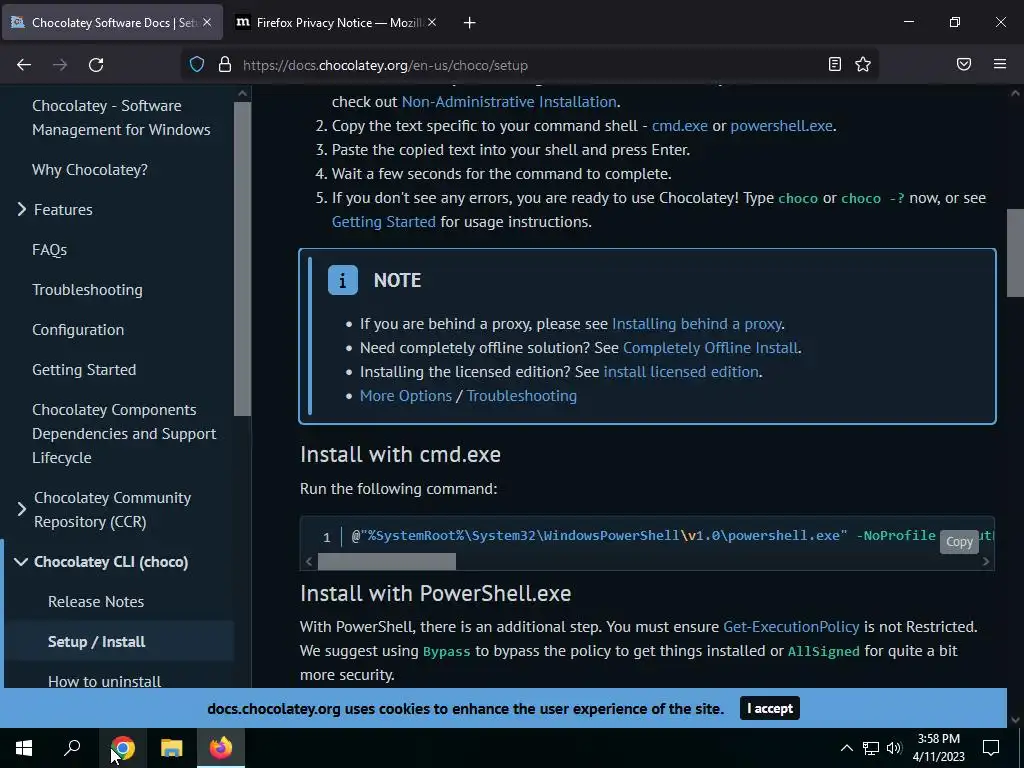This screenshot has height=768, width=1024.
Task: Open the volume control tray icon
Action: [894, 748]
